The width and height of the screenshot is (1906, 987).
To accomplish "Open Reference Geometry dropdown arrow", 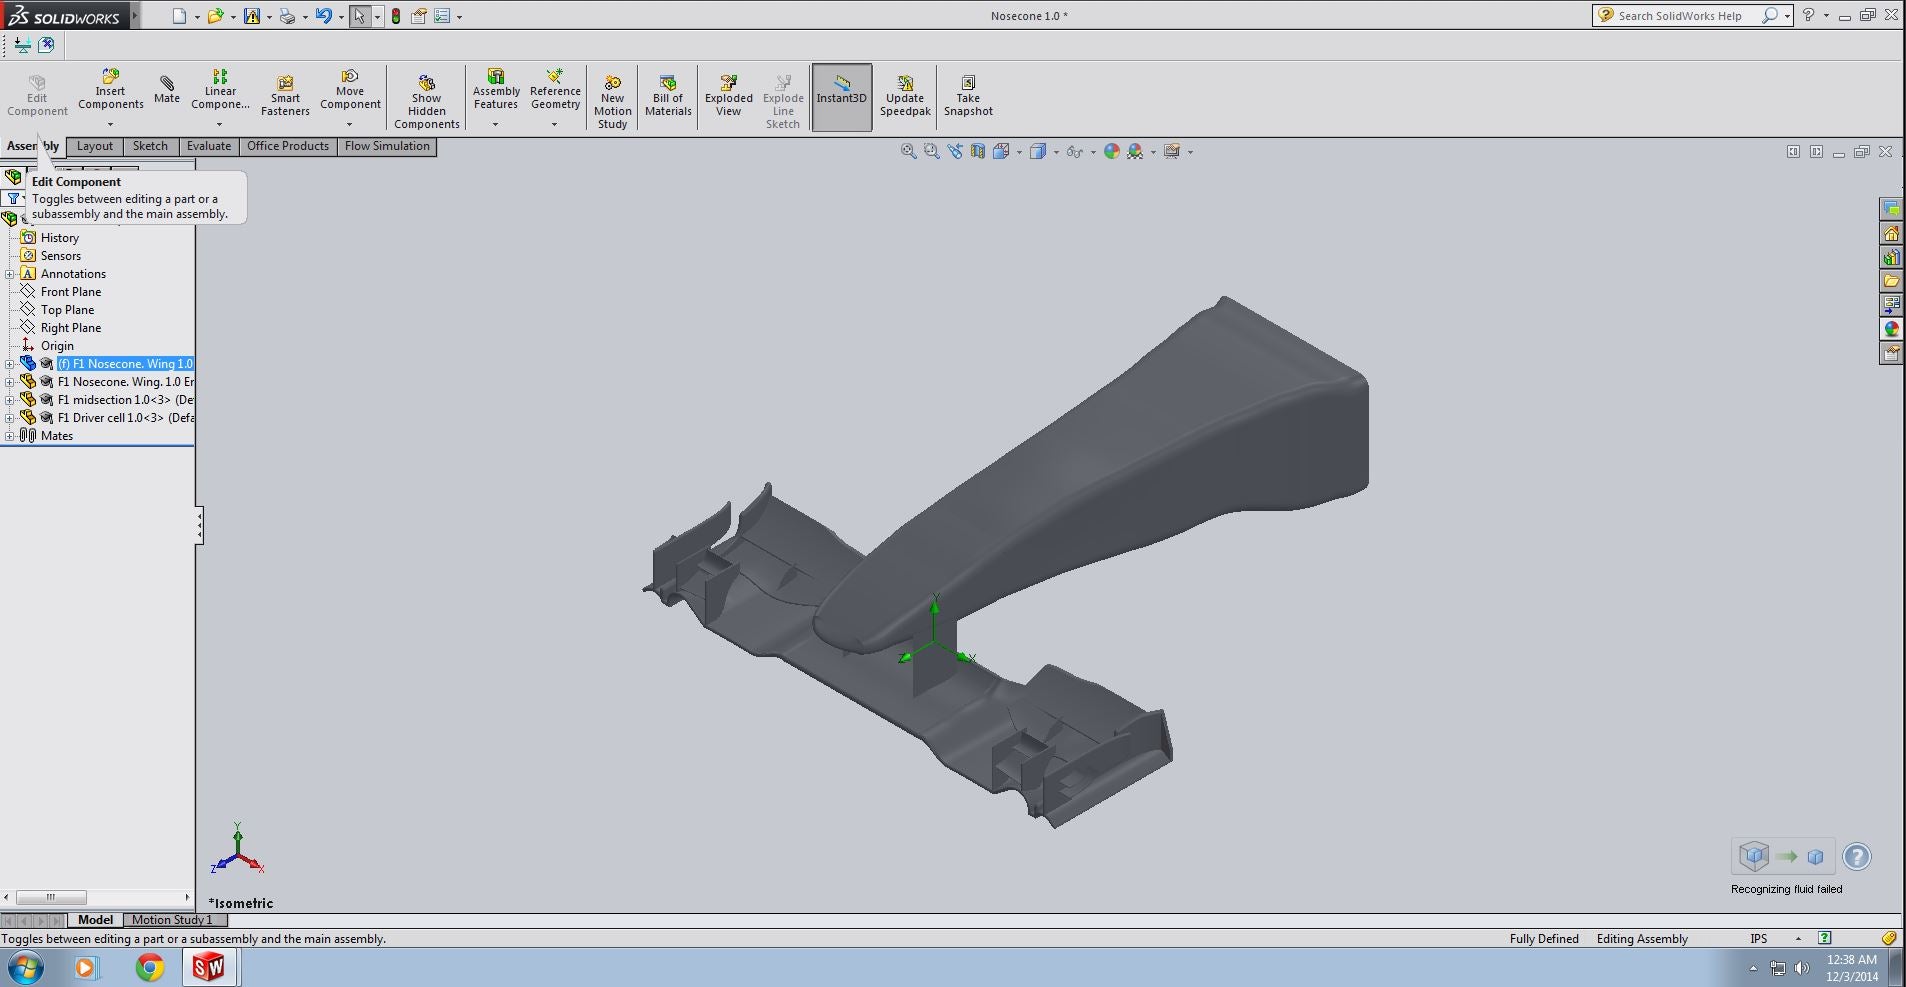I will (555, 125).
